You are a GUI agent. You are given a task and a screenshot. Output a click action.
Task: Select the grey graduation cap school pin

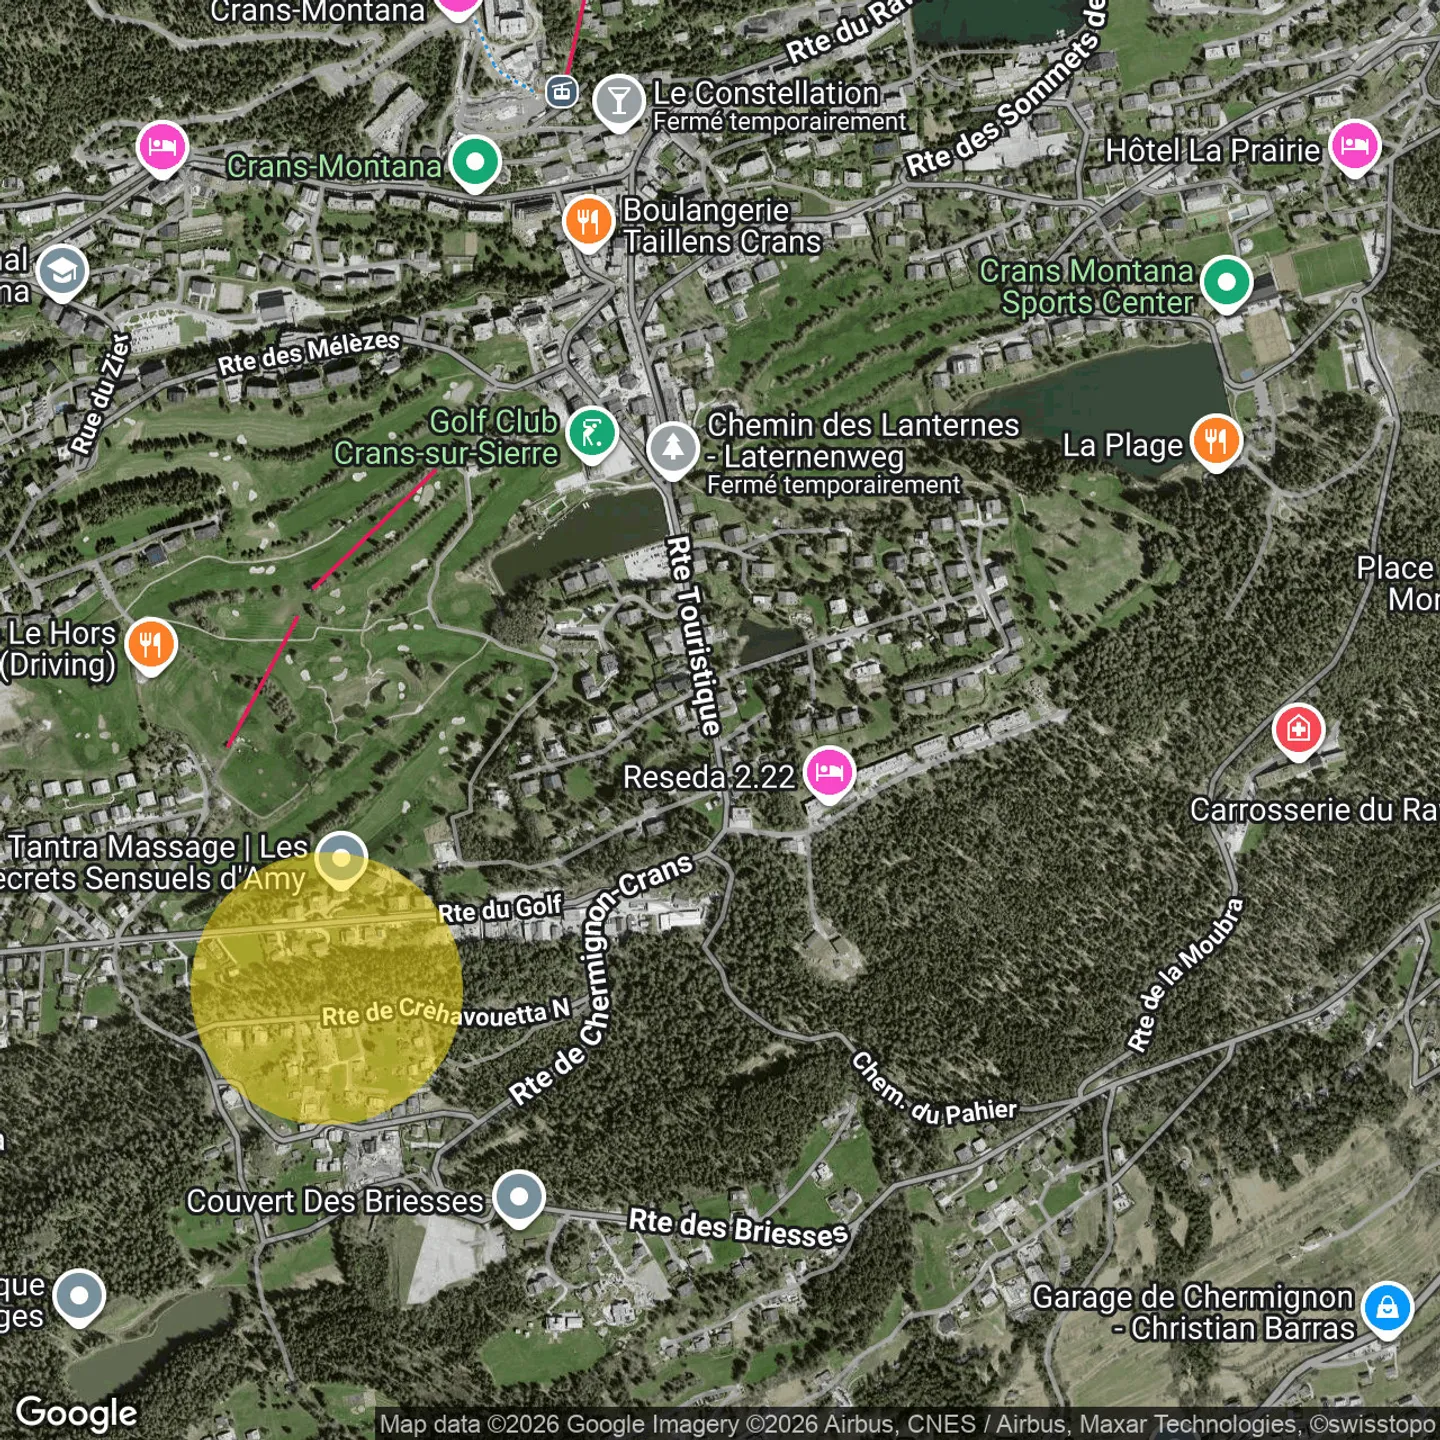62,272
